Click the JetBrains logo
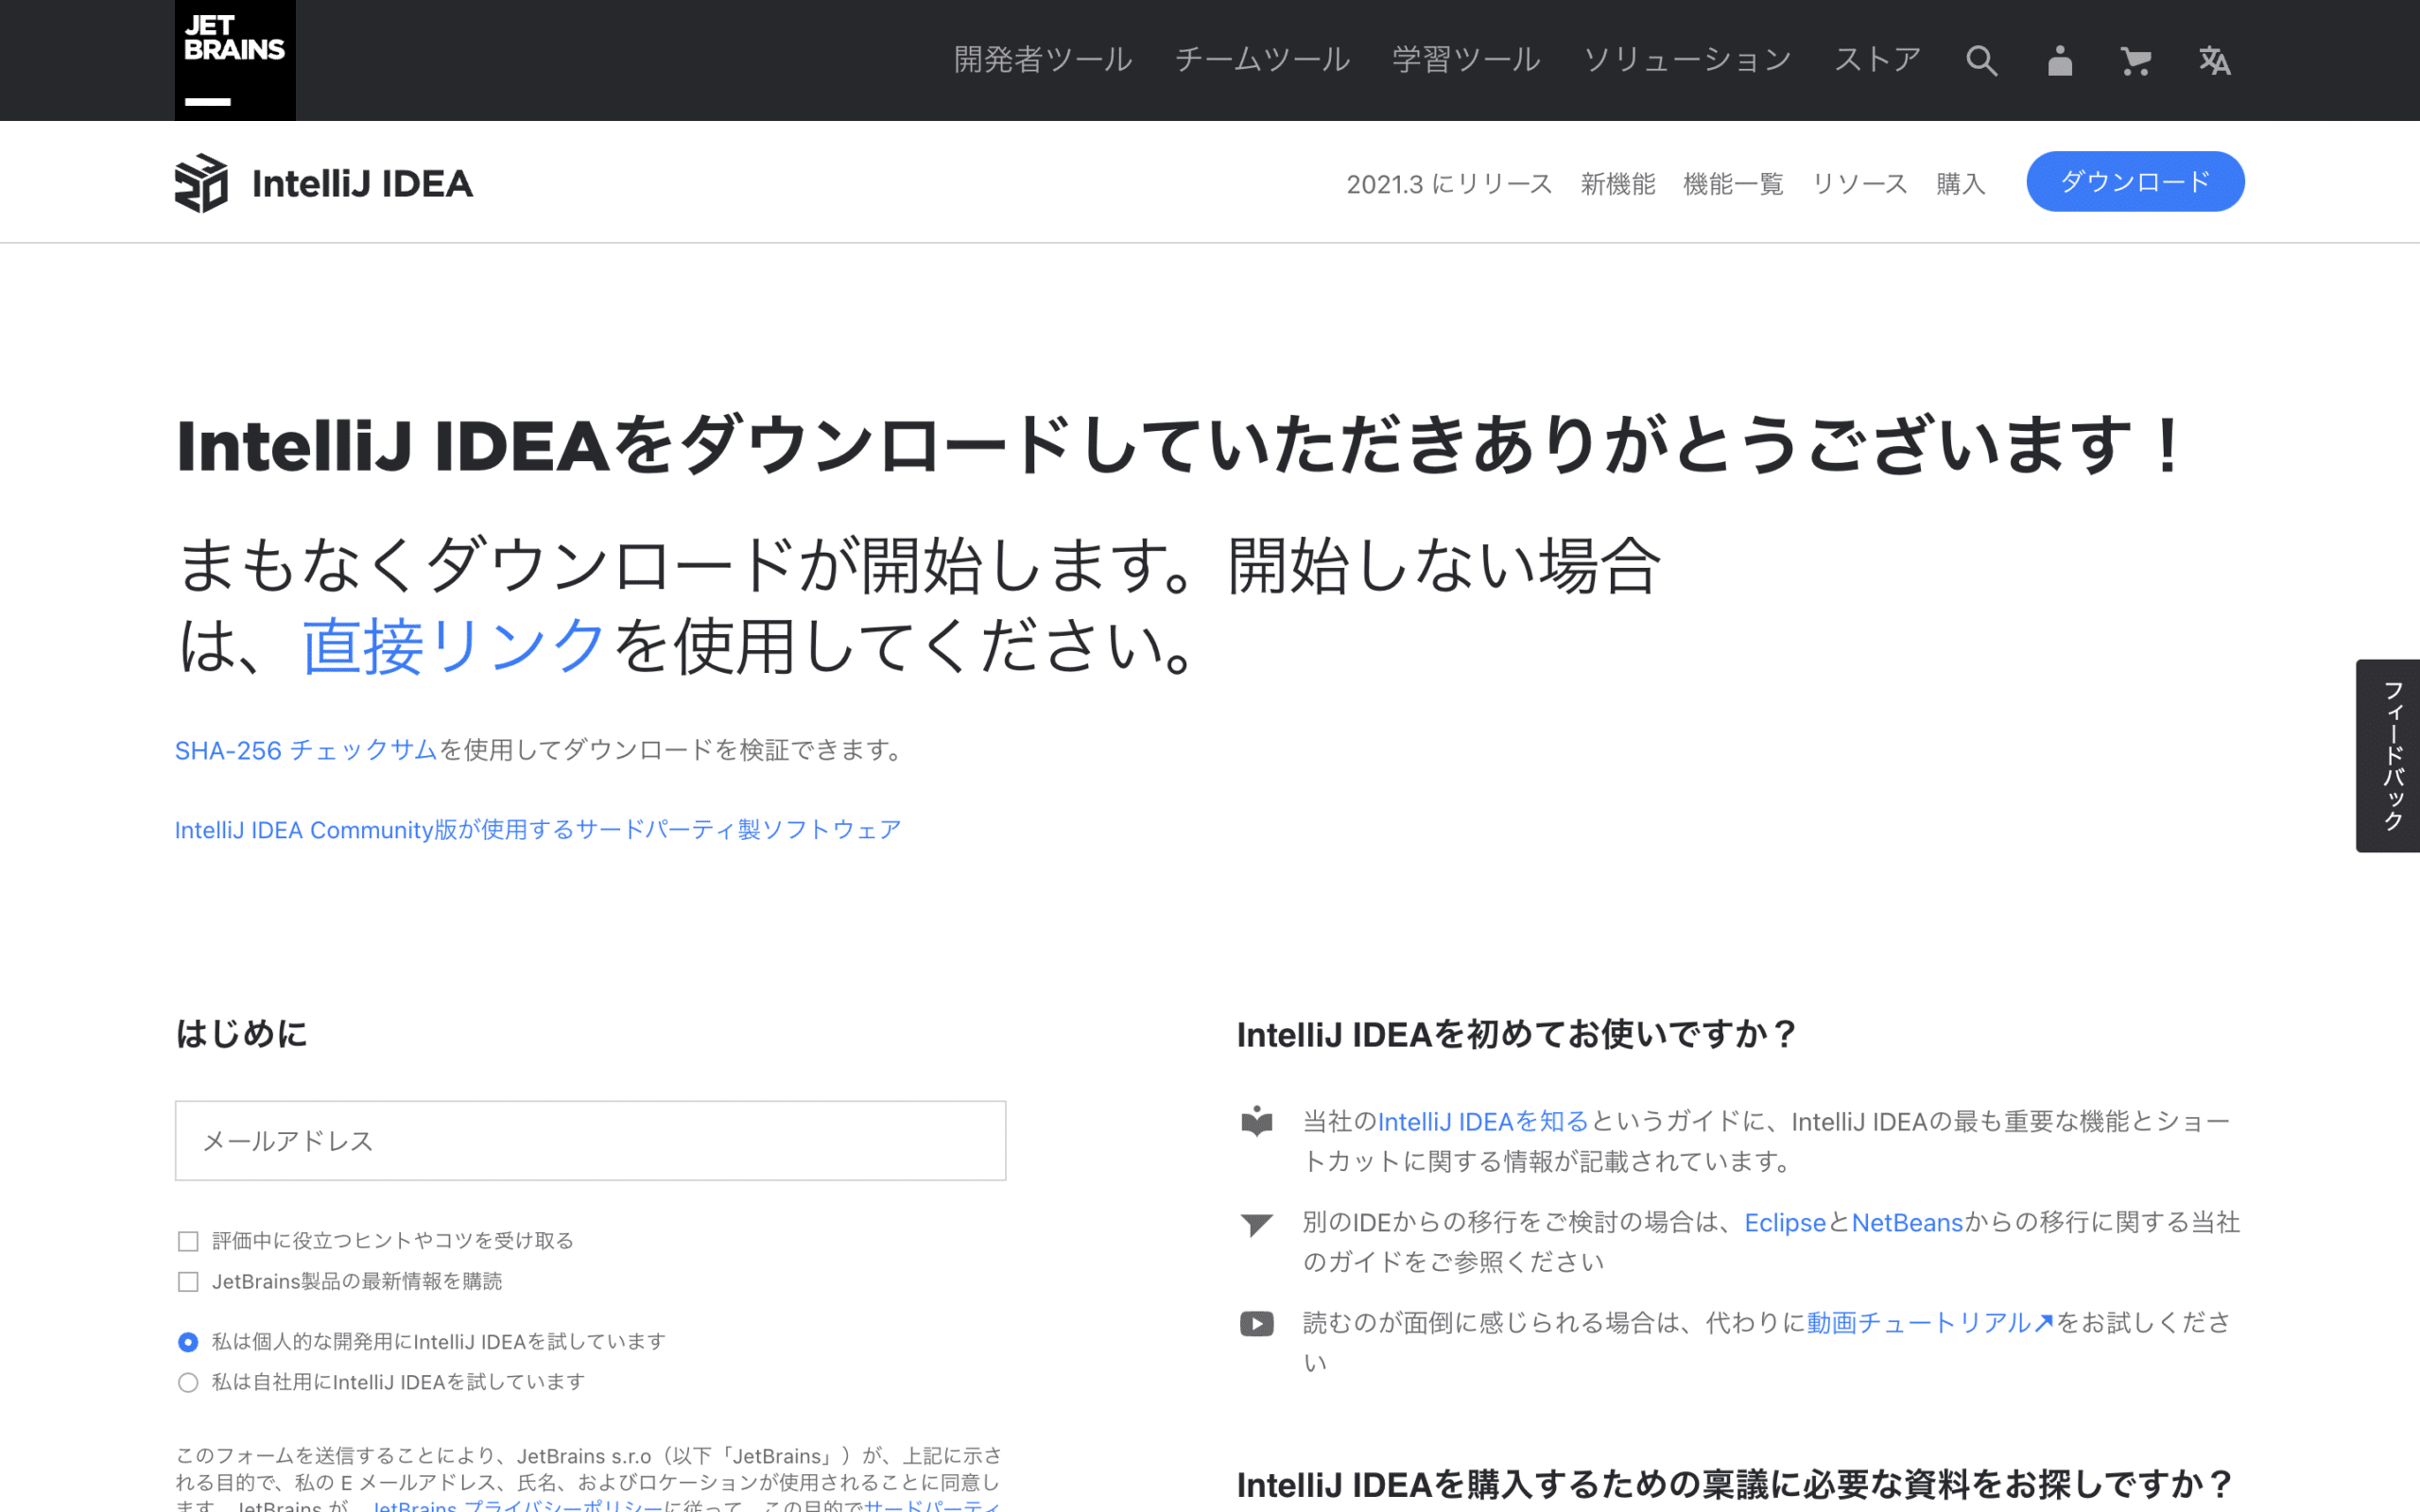The image size is (2420, 1512). pos(235,60)
